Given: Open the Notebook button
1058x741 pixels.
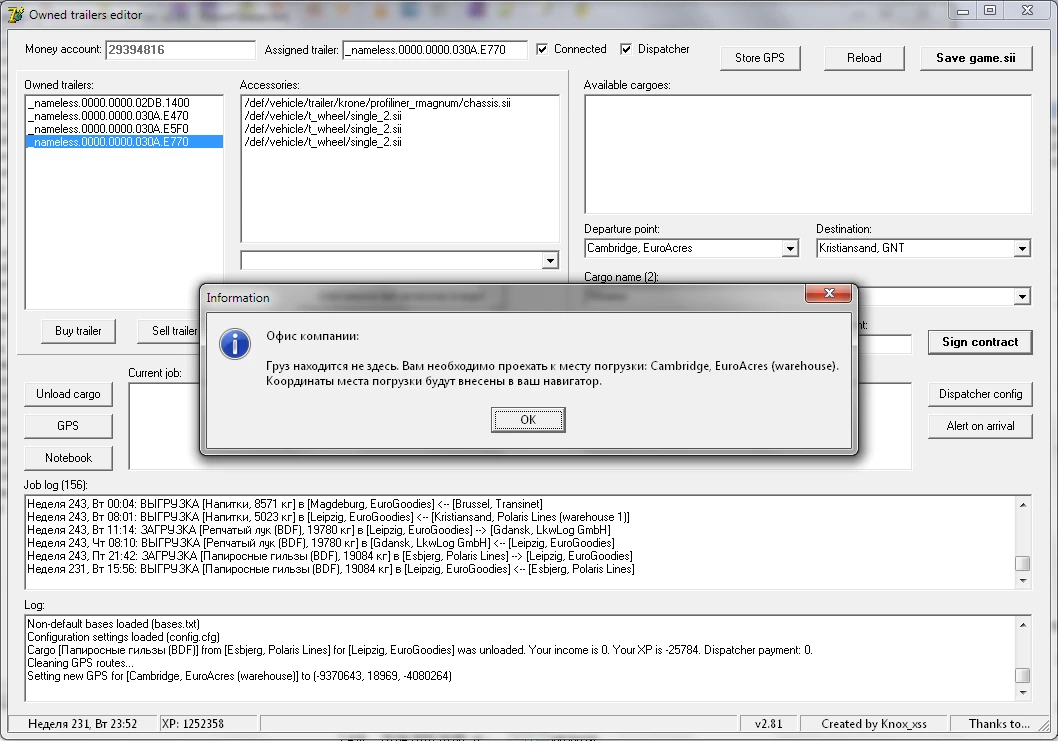Looking at the screenshot, I should pos(68,458).
